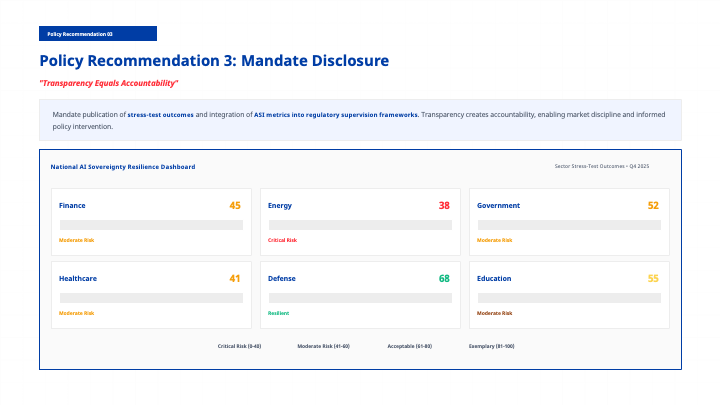Viewport: 720px width, 405px height.
Task: Click the Sector Stress-Test Outcomes Q4 2025 label
Action: coord(601,166)
